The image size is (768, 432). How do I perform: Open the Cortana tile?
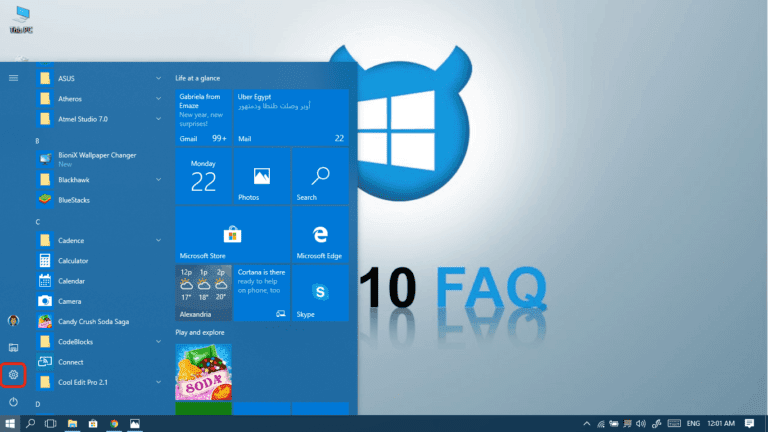pyautogui.click(x=262, y=293)
